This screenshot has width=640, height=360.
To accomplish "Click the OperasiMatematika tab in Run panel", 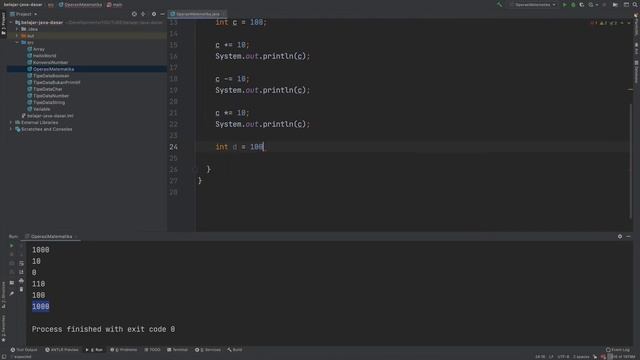I will click(51, 236).
